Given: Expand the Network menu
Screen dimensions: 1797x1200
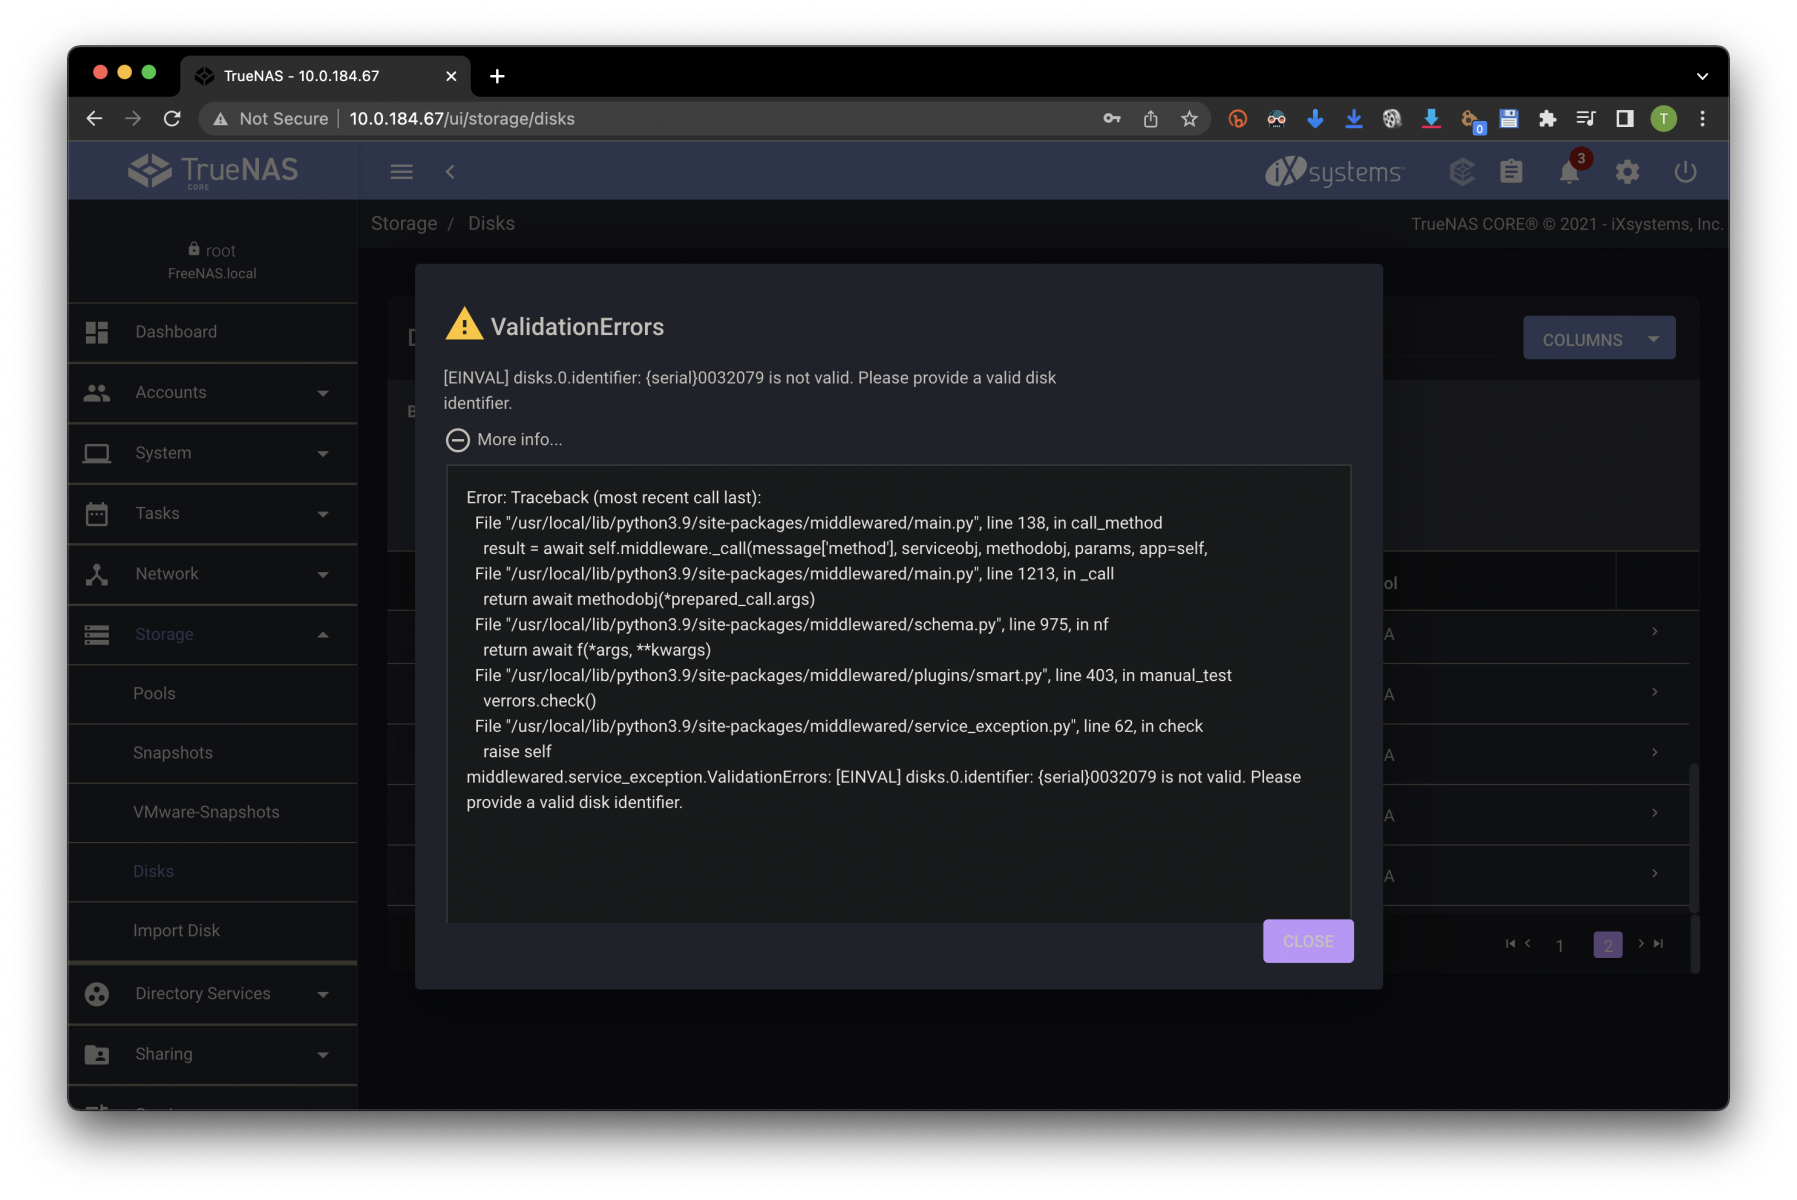Looking at the screenshot, I should pos(212,574).
